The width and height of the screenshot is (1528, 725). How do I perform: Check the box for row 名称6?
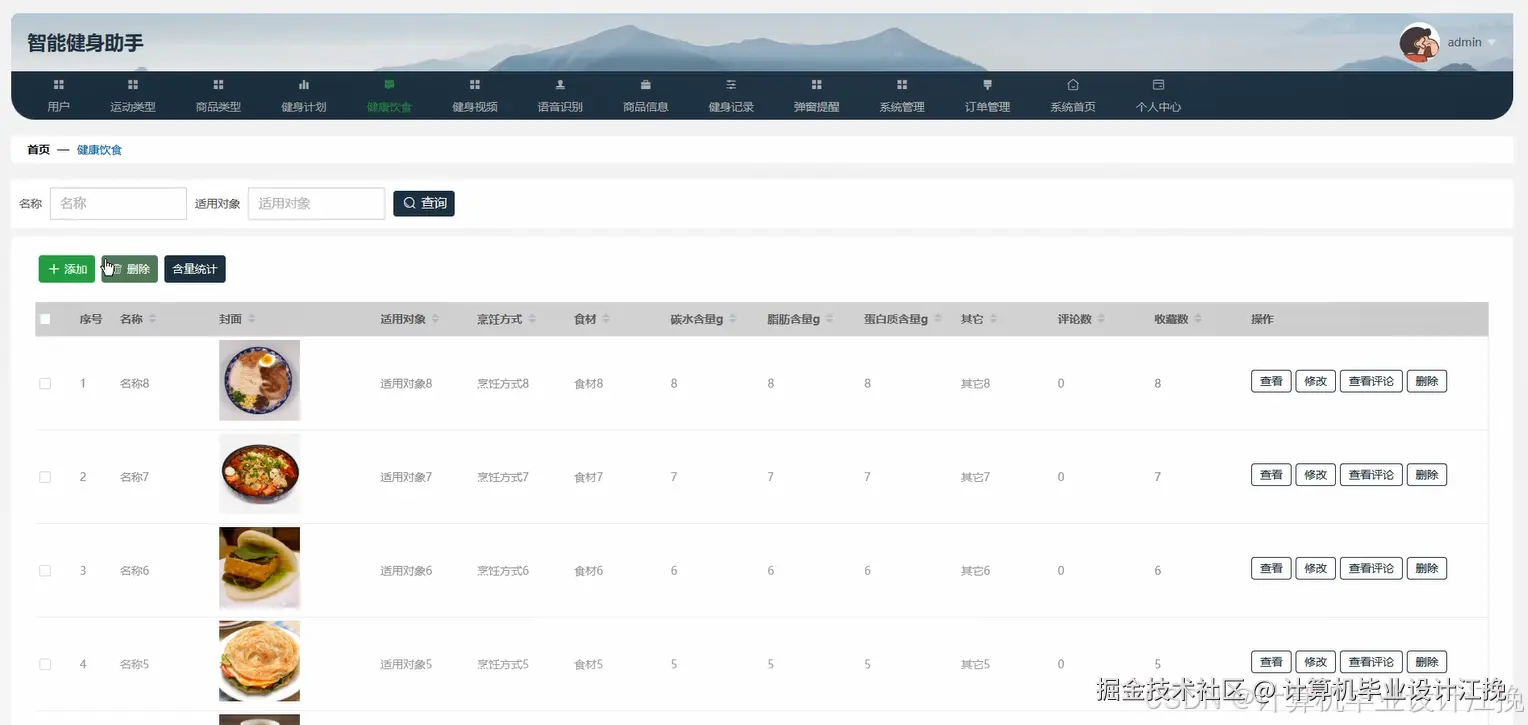pos(45,570)
